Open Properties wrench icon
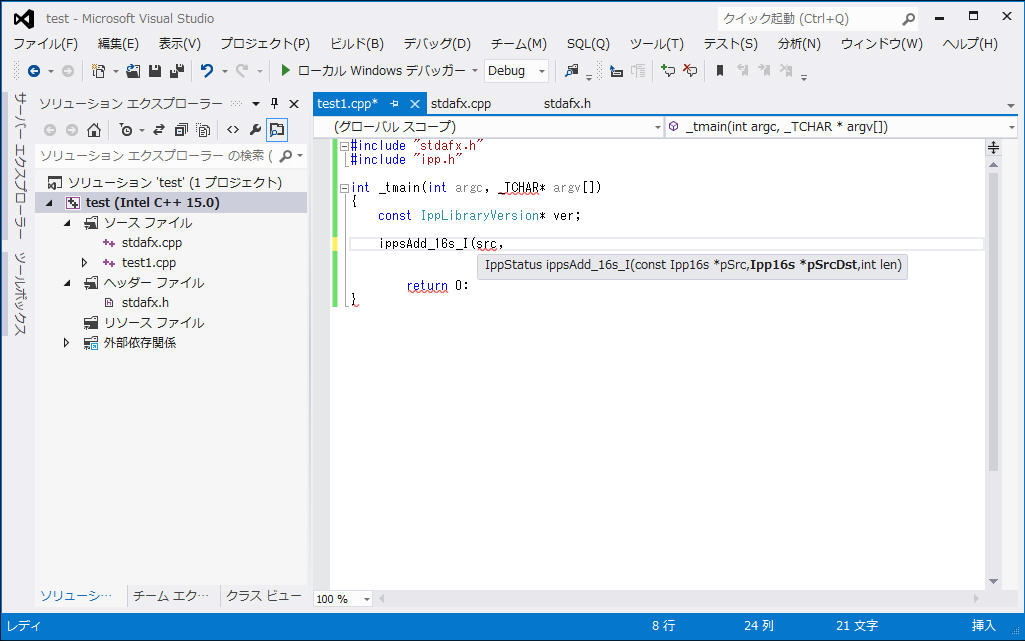 click(x=255, y=130)
